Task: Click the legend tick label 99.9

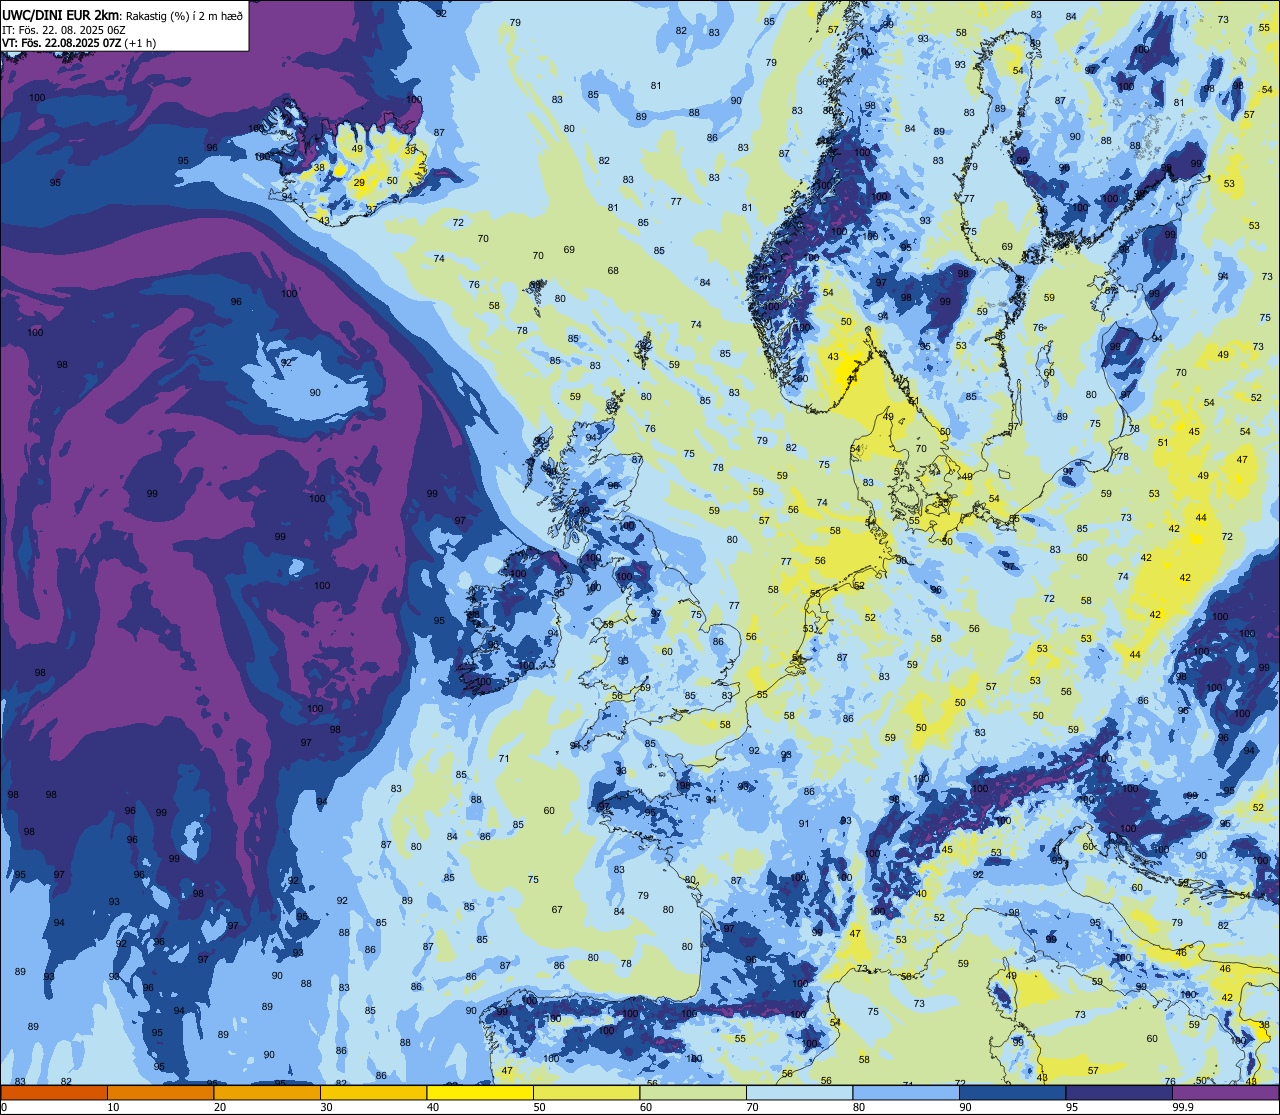Action: (1184, 1107)
